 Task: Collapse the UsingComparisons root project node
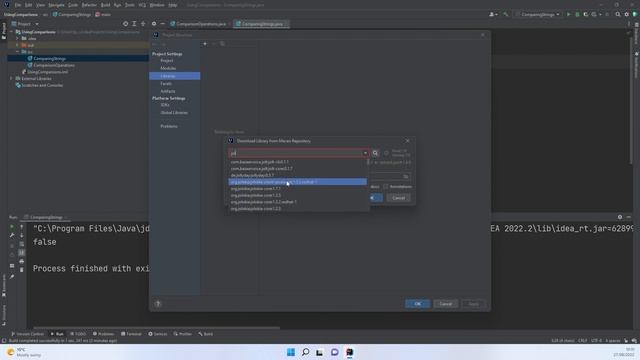click(x=11, y=31)
